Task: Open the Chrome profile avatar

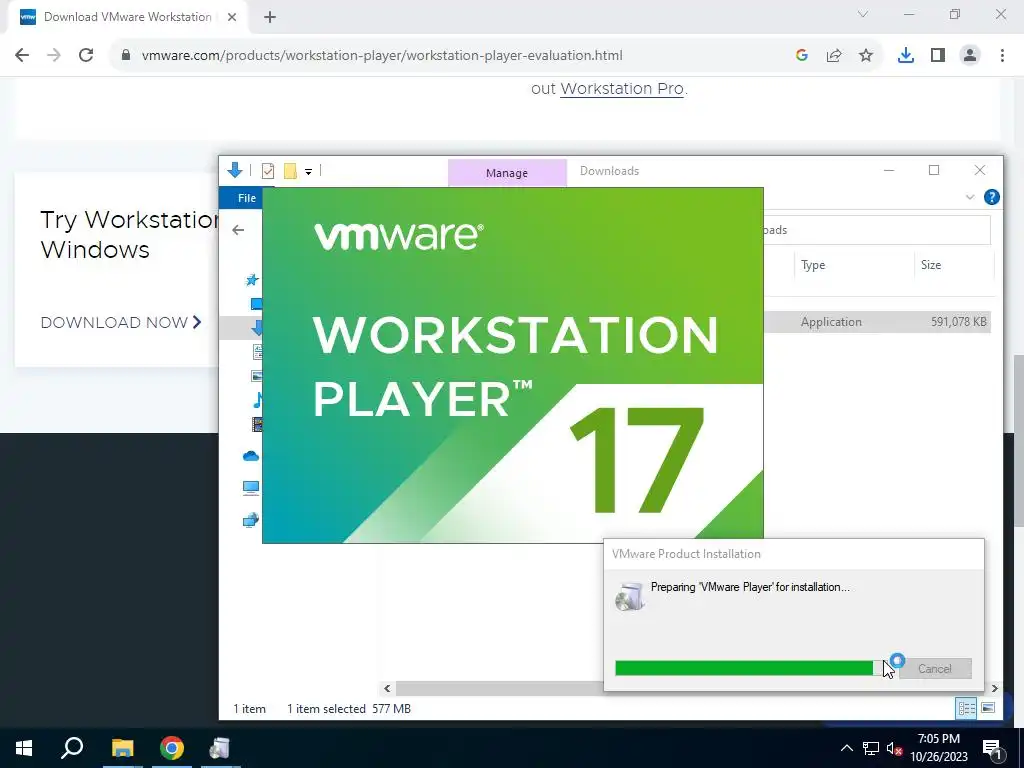Action: click(x=970, y=56)
